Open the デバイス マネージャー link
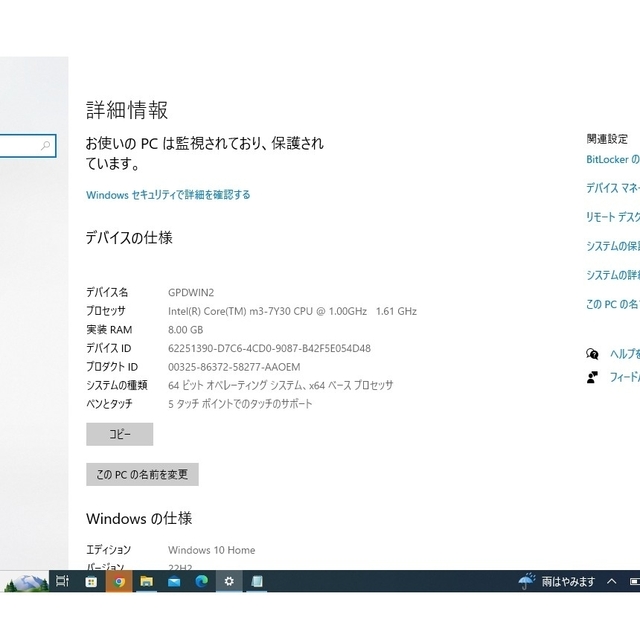Viewport: 640px width, 640px height. tap(613, 188)
